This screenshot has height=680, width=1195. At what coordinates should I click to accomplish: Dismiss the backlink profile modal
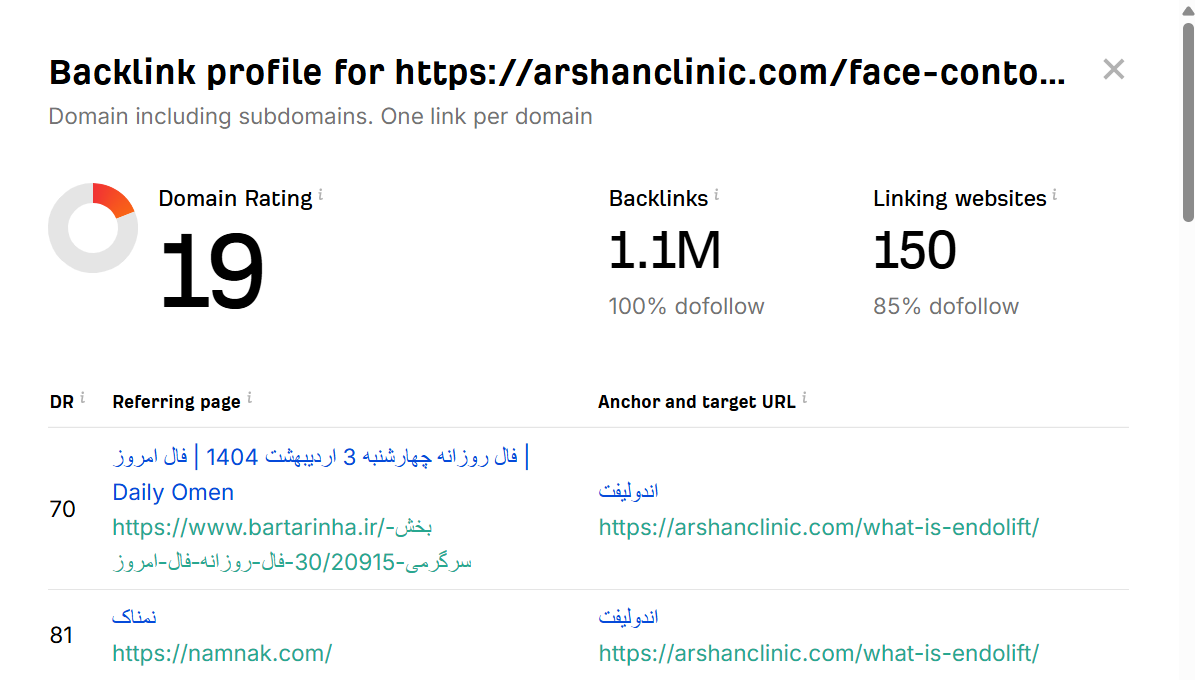(x=1113, y=69)
